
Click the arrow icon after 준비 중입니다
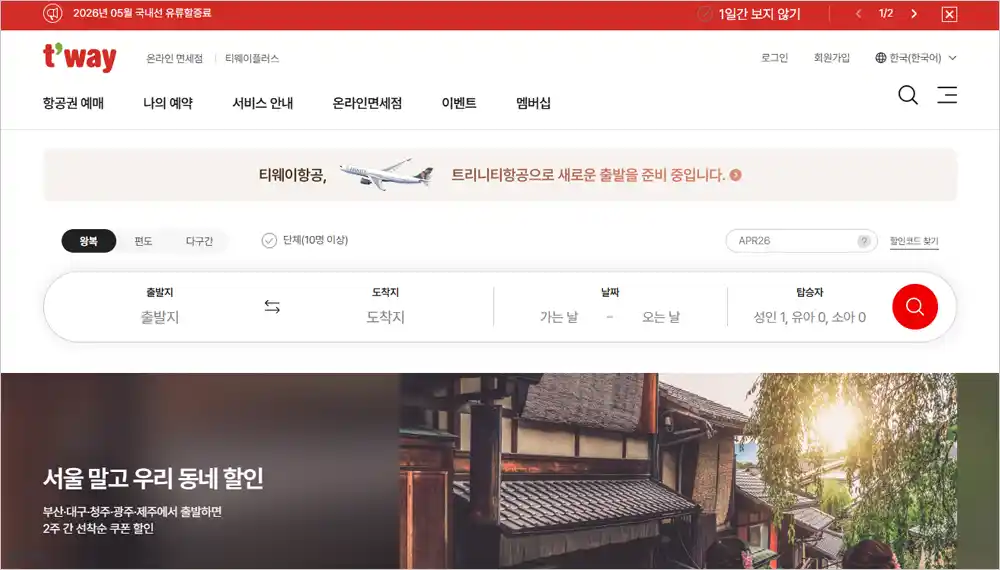735,175
